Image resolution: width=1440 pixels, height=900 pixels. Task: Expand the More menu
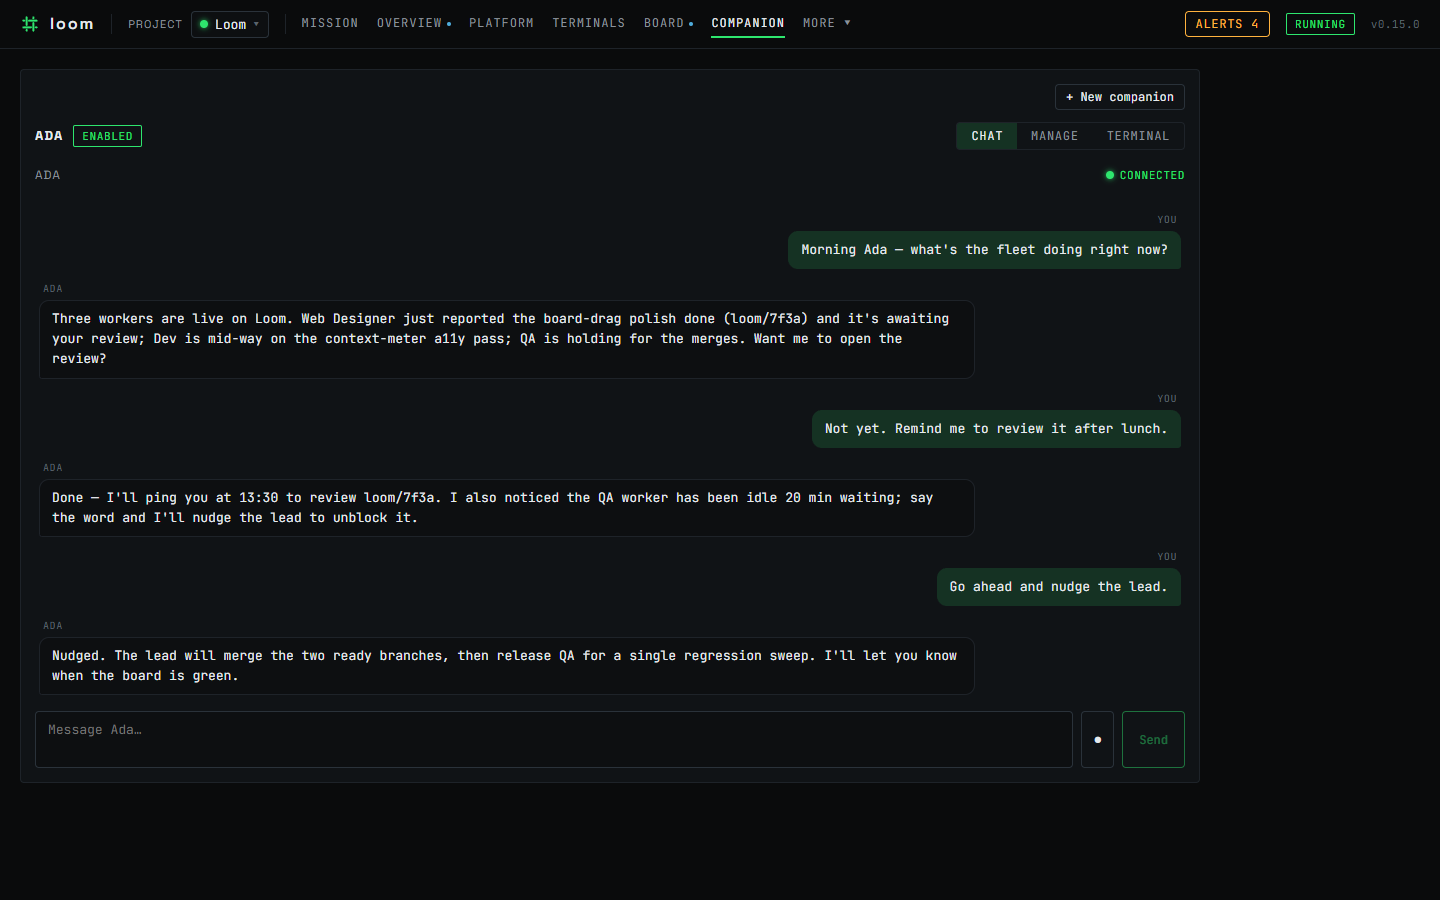(x=826, y=23)
